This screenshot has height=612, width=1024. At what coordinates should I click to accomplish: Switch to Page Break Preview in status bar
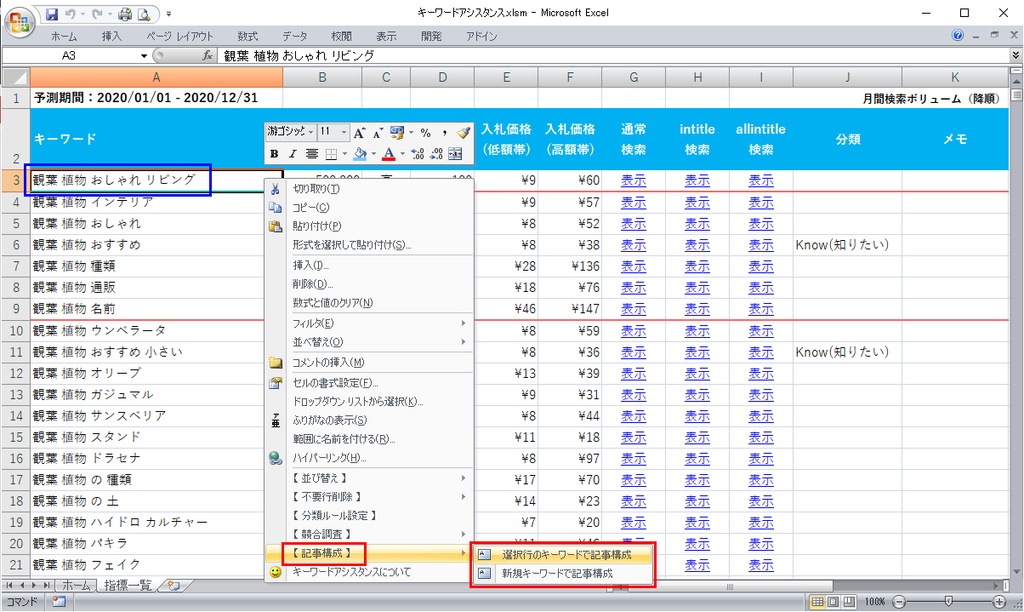tap(849, 602)
